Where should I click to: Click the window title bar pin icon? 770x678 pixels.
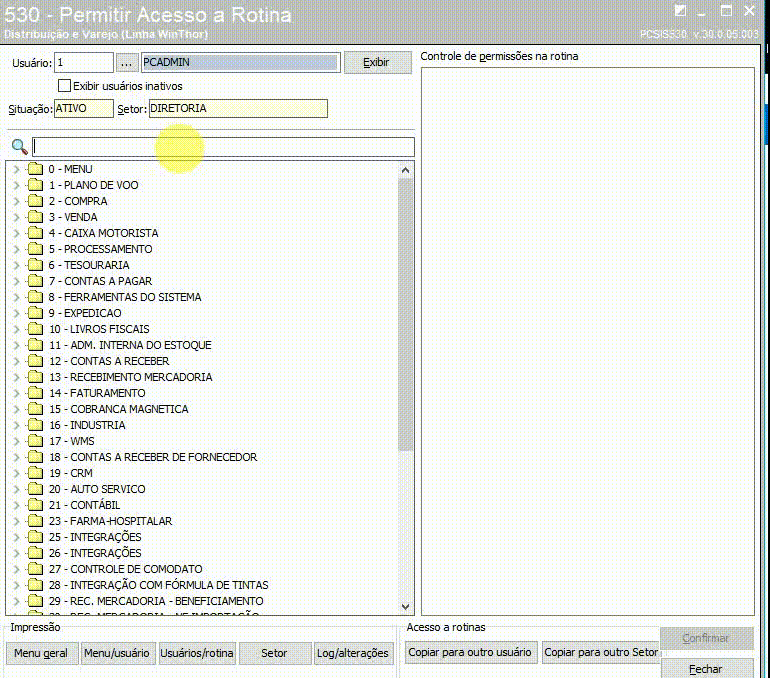point(680,11)
